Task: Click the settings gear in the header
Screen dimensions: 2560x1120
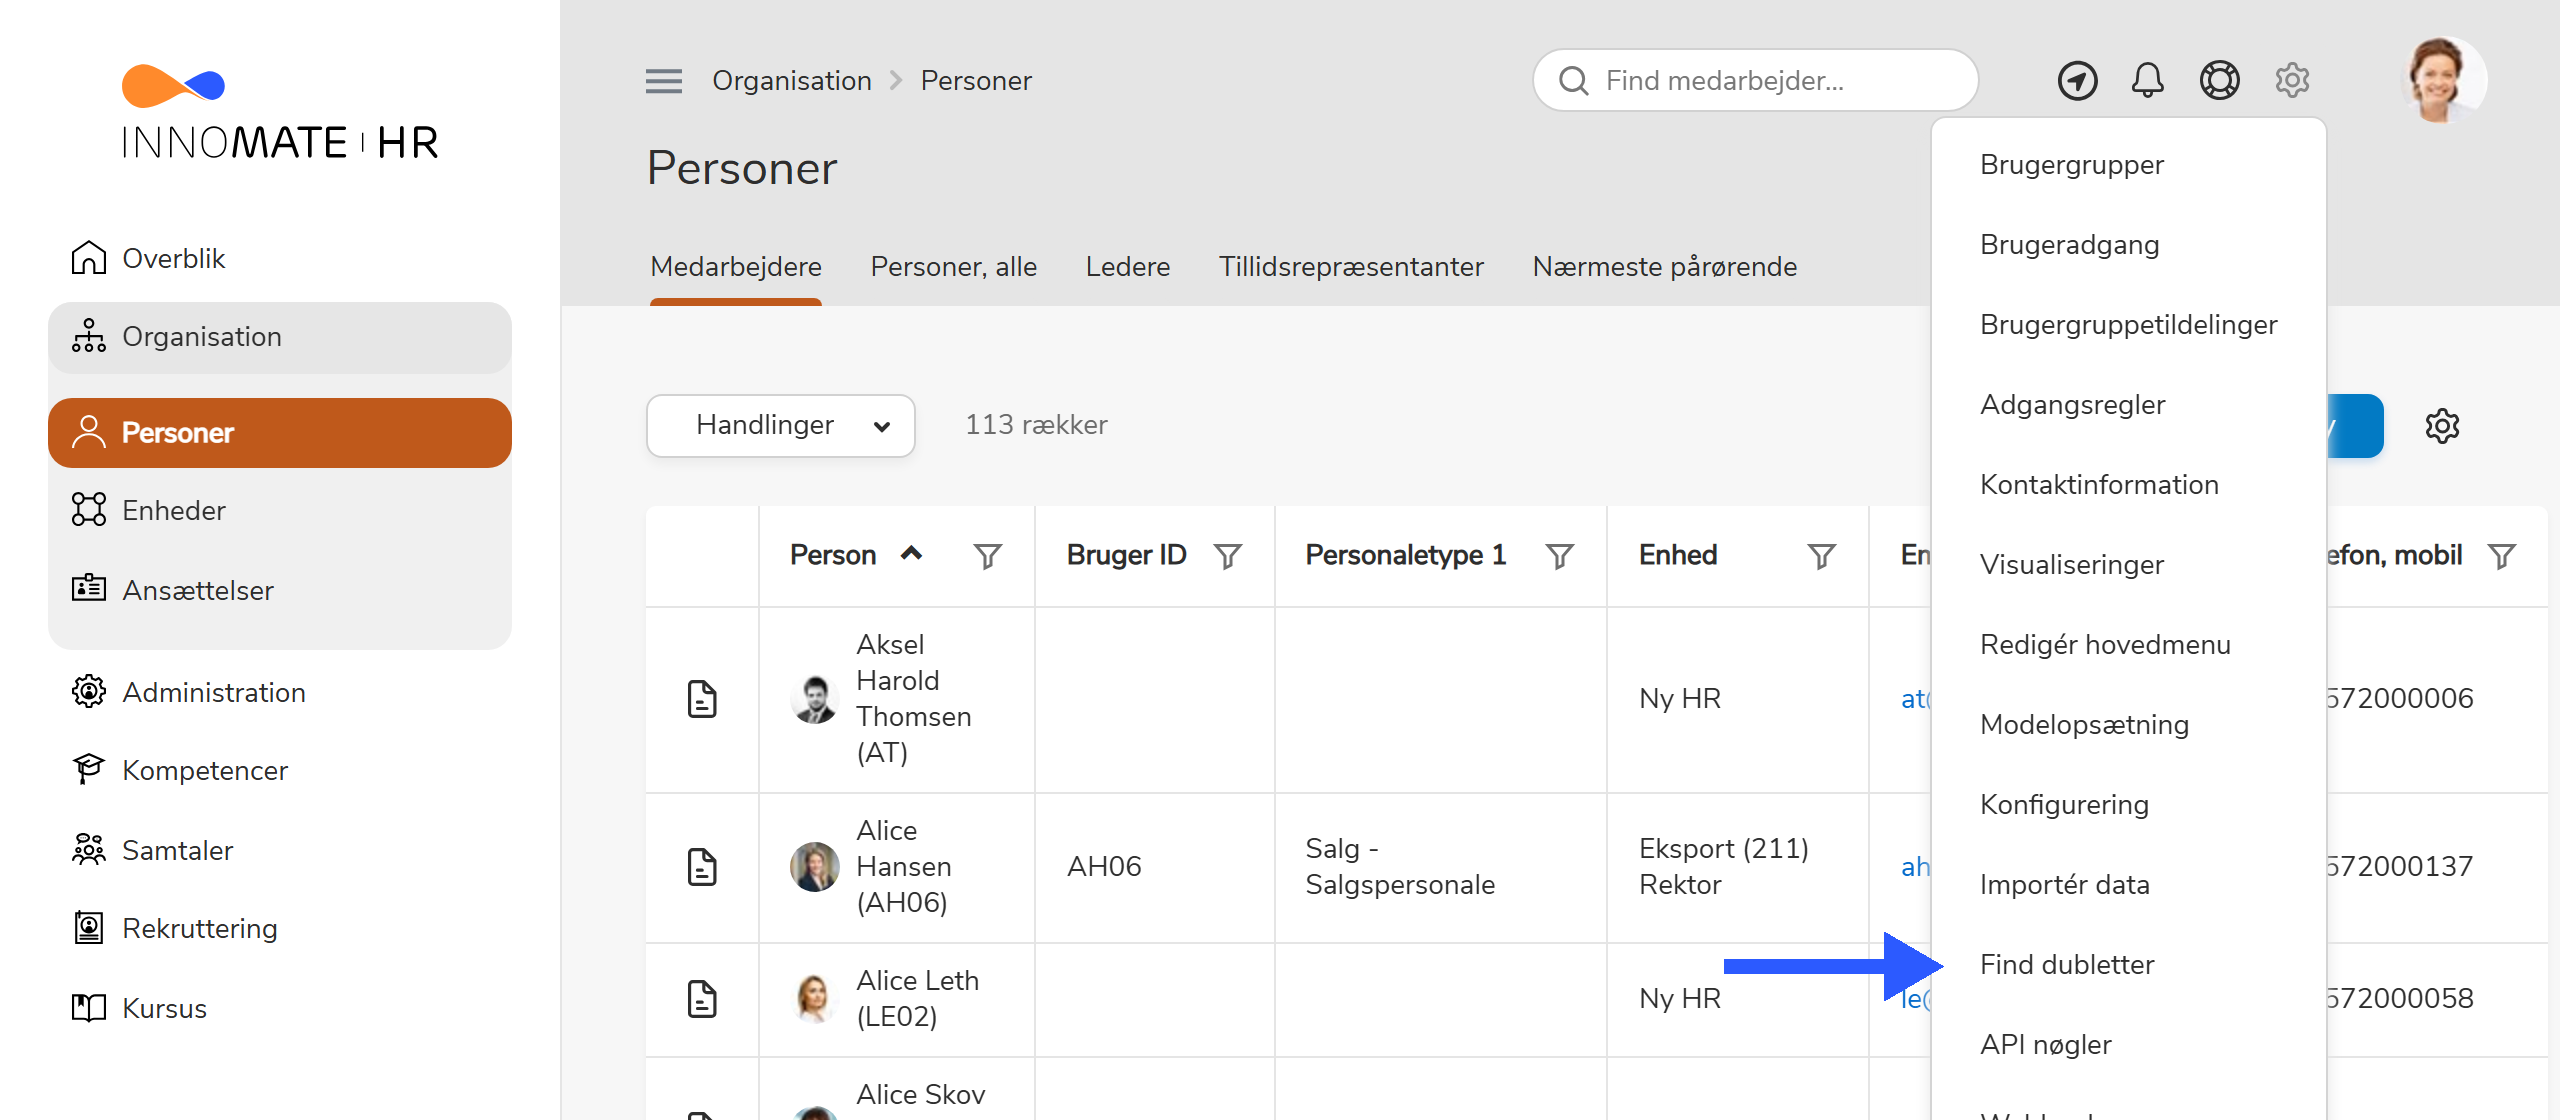Action: click(2292, 81)
